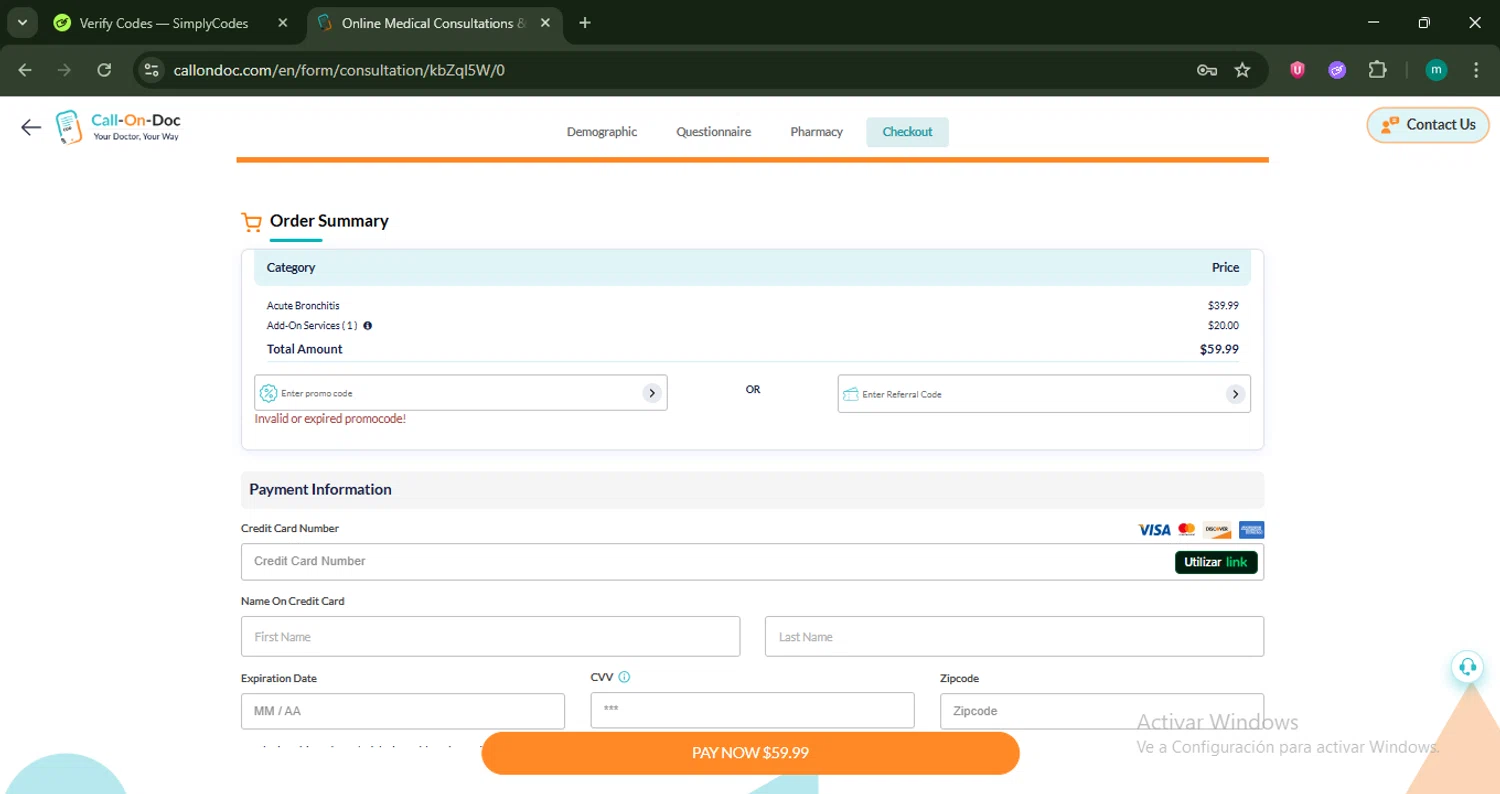The width and height of the screenshot is (1500, 794).
Task: Open the Extensions puzzle icon
Action: coord(1378,70)
